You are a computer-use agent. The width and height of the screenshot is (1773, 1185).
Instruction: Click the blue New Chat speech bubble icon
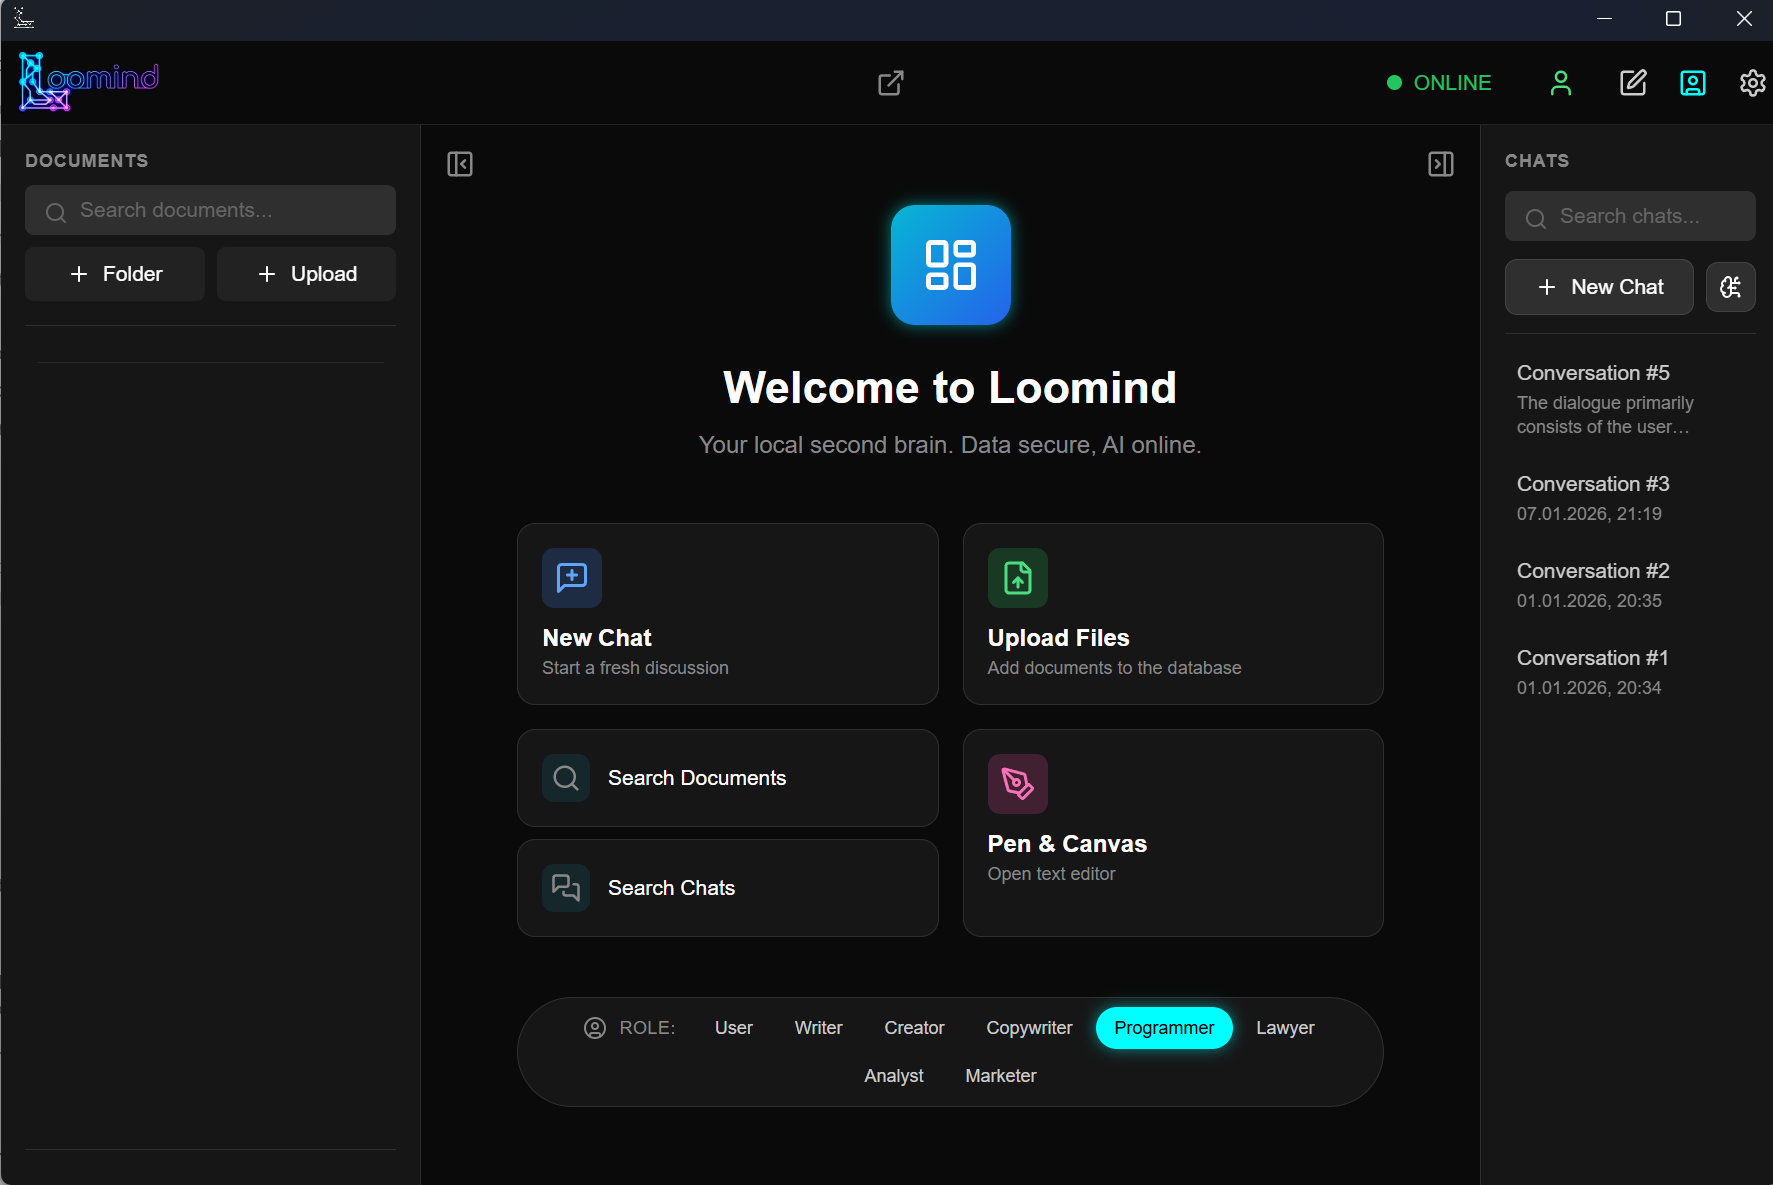[571, 577]
